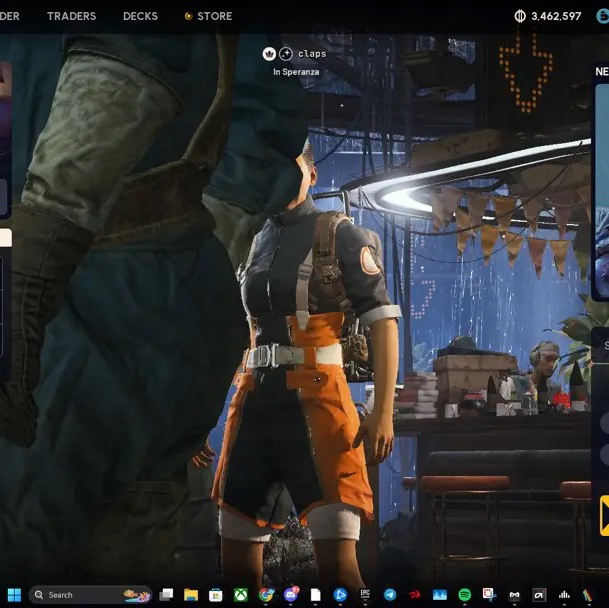The width and height of the screenshot is (609, 608).
Task: Click the In Speranza status text
Action: (296, 72)
